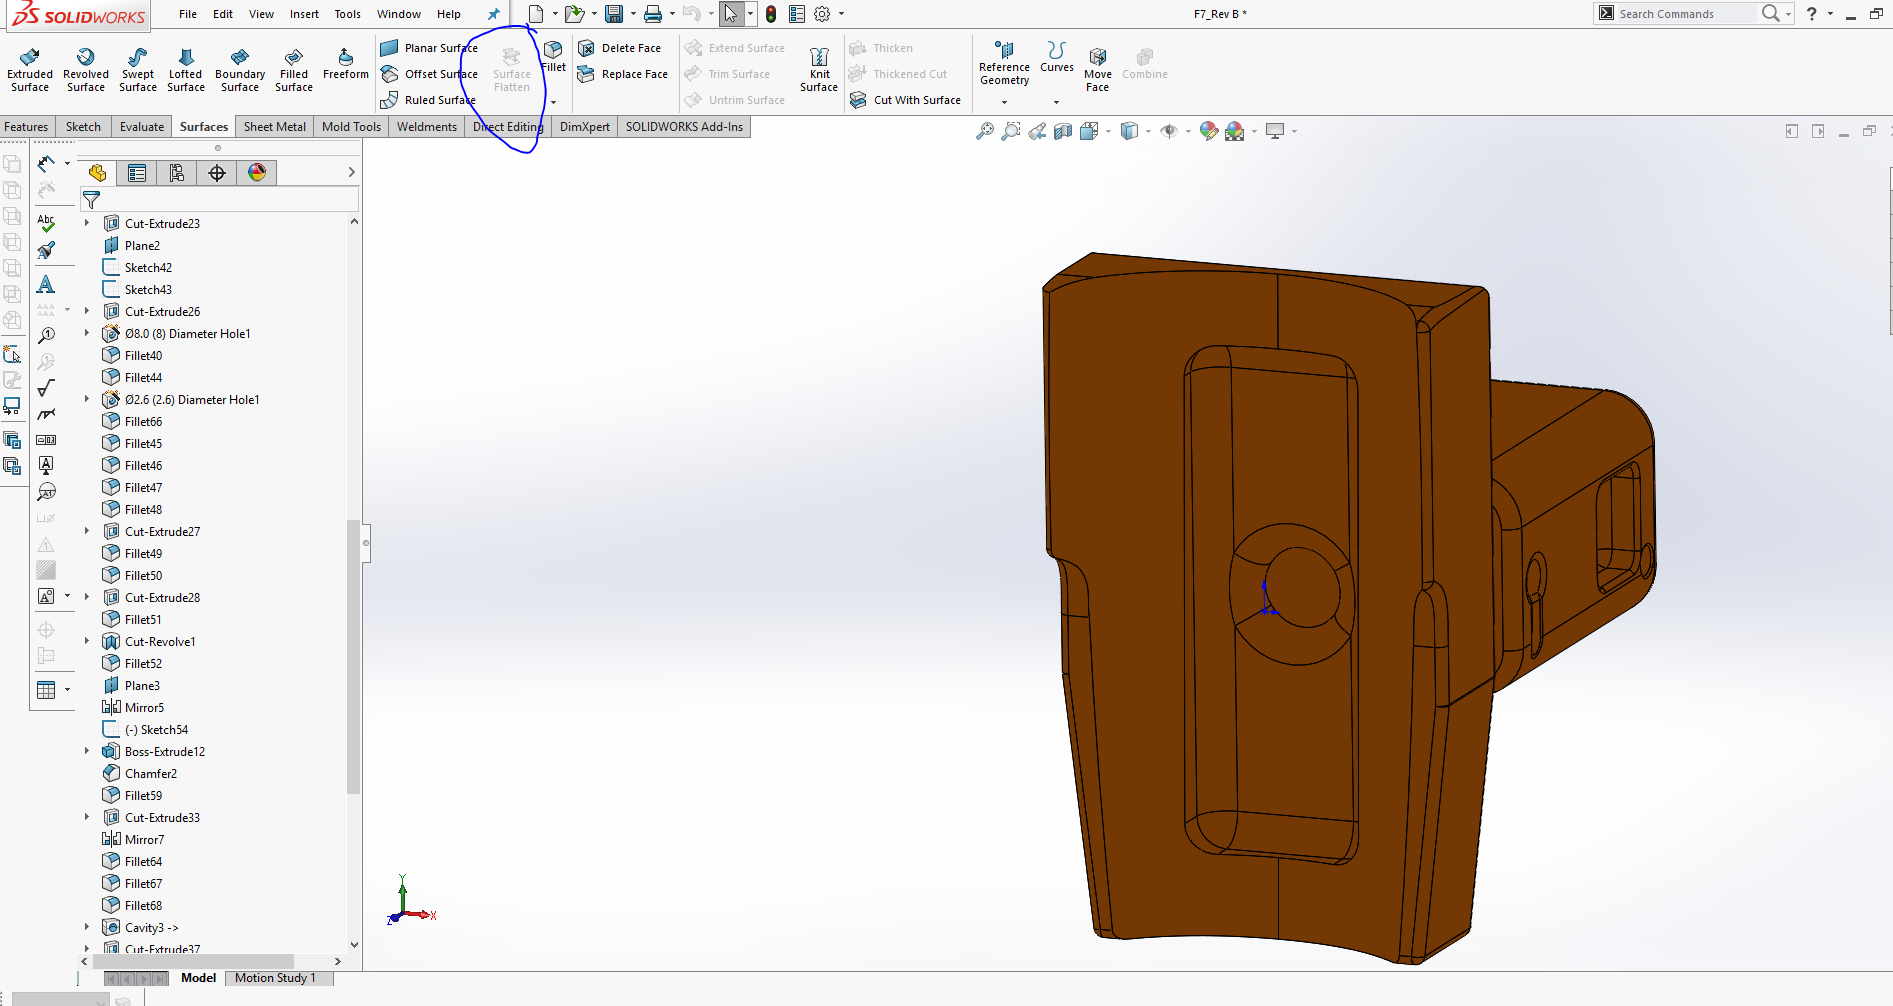
Task: Activate the Knit Surface tool
Action: [818, 68]
